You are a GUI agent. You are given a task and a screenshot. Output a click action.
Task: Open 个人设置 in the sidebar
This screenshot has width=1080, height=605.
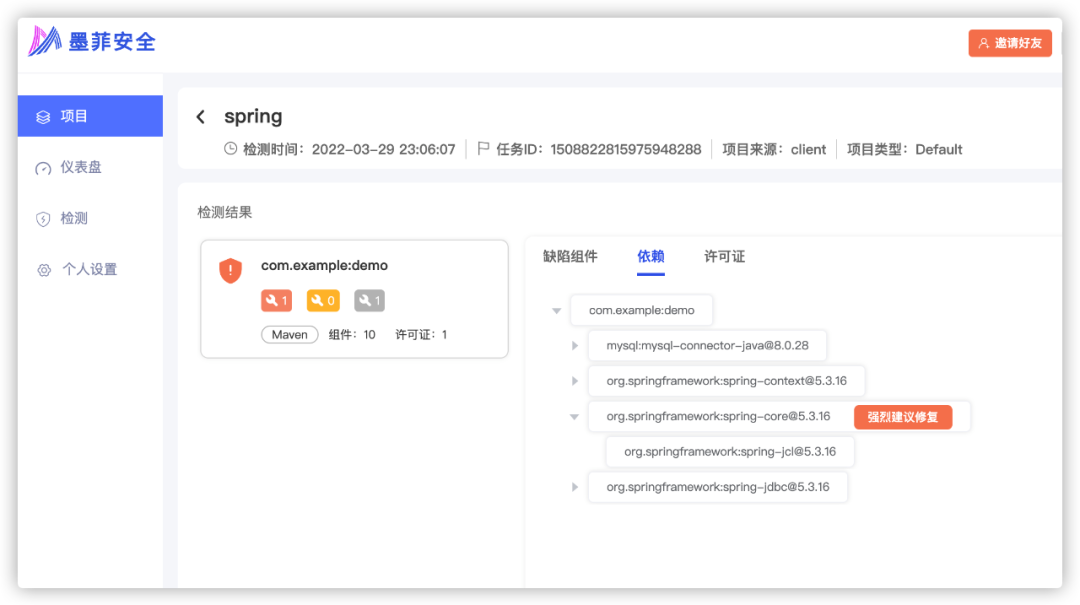pos(89,269)
